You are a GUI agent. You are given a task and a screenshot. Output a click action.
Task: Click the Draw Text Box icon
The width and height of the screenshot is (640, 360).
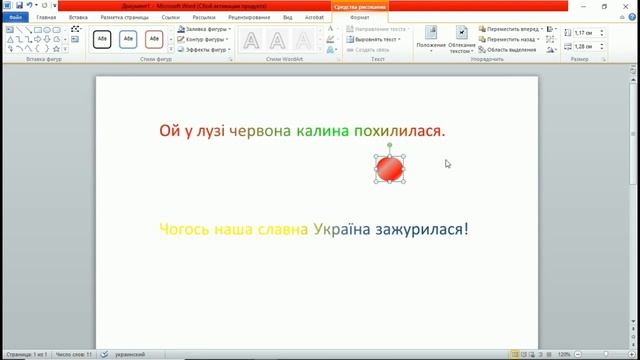tap(75, 39)
